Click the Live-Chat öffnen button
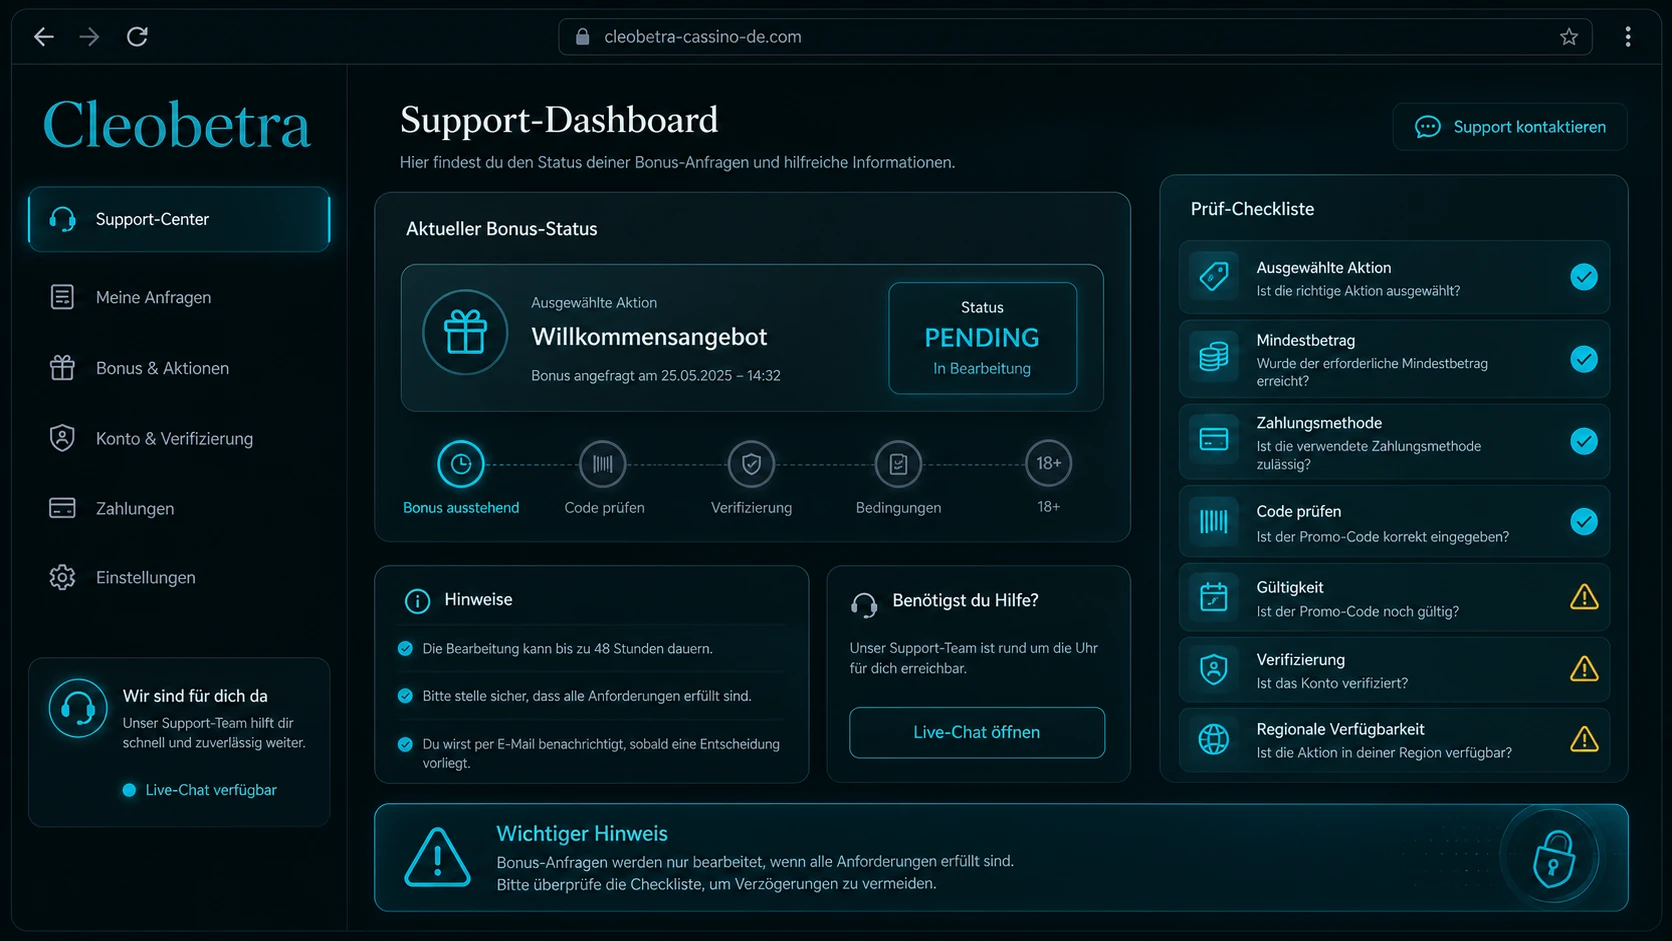 (x=977, y=732)
